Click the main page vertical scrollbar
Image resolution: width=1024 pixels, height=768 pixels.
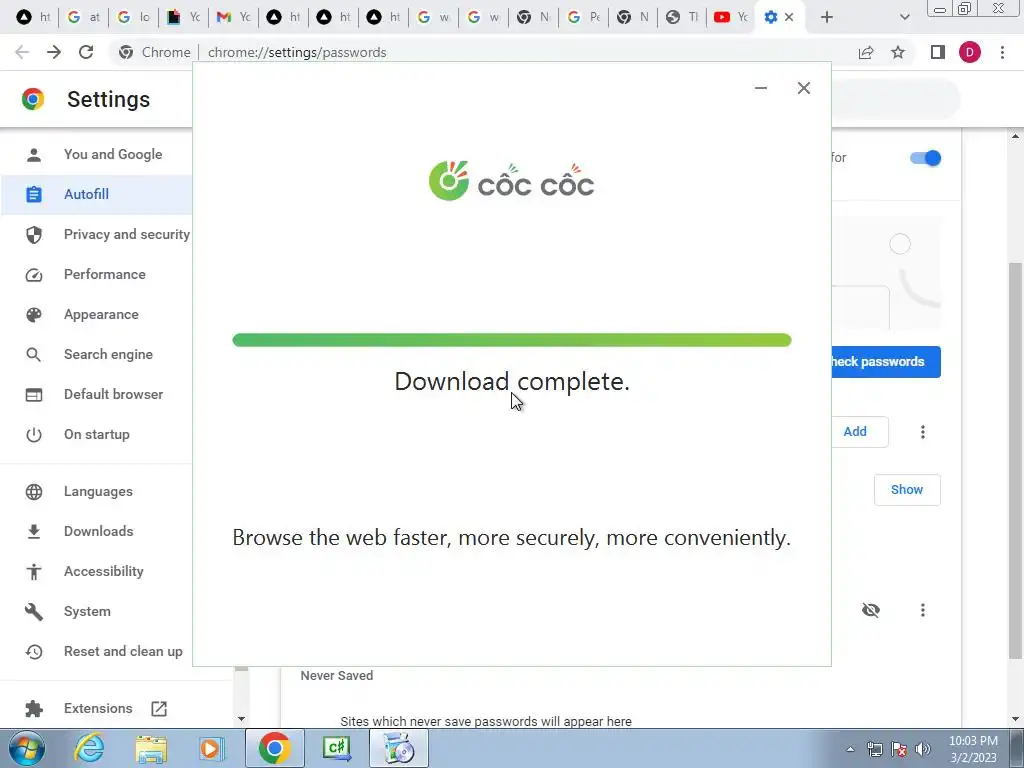pos(1015,460)
